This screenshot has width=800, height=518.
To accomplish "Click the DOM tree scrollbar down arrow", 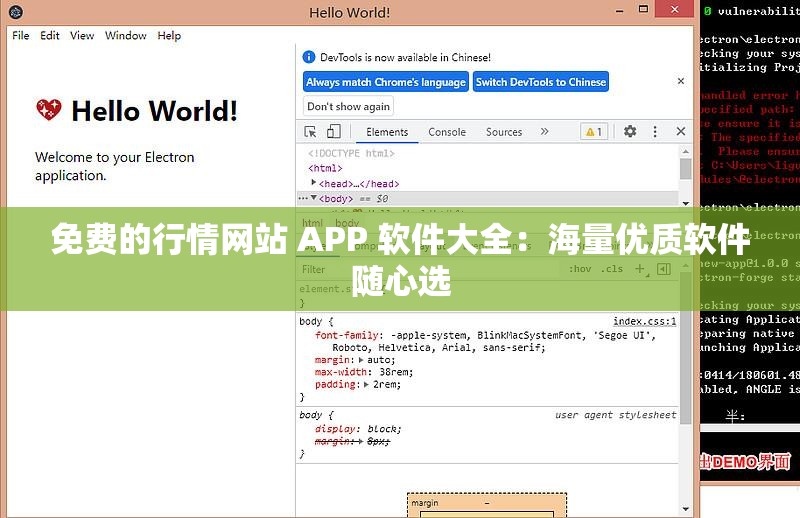I will (x=686, y=203).
